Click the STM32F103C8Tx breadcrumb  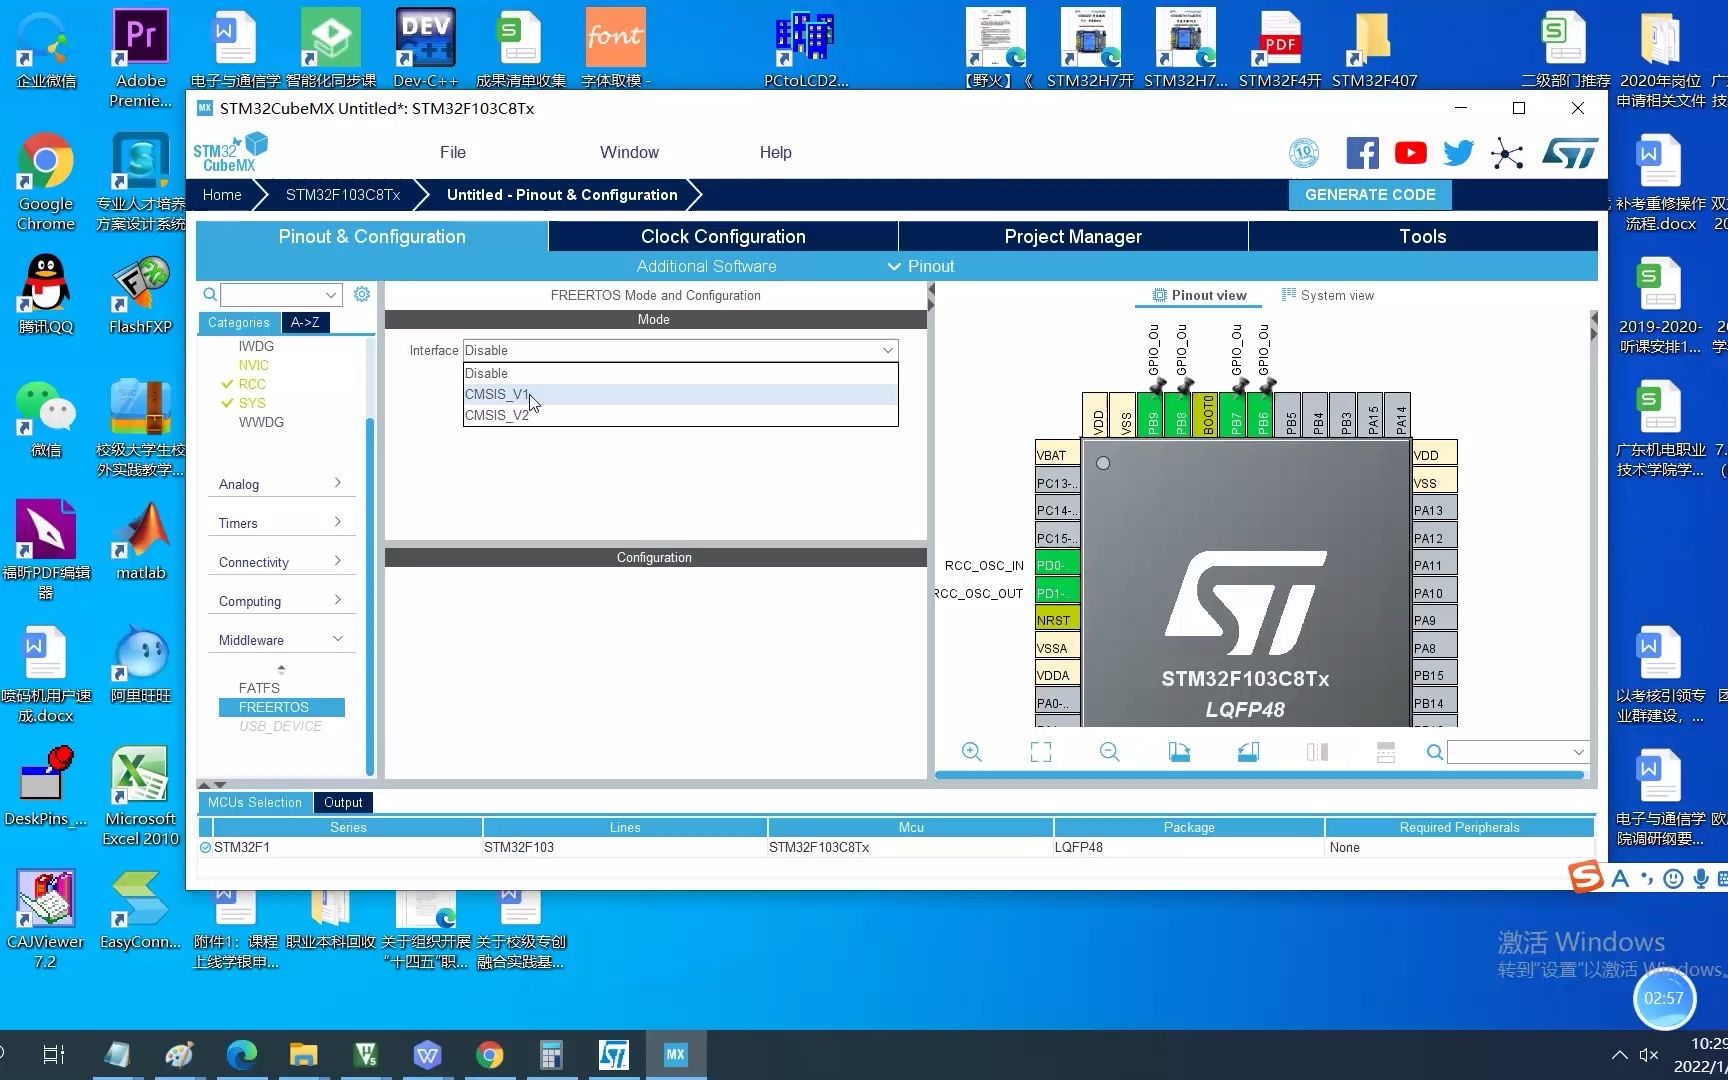click(343, 195)
